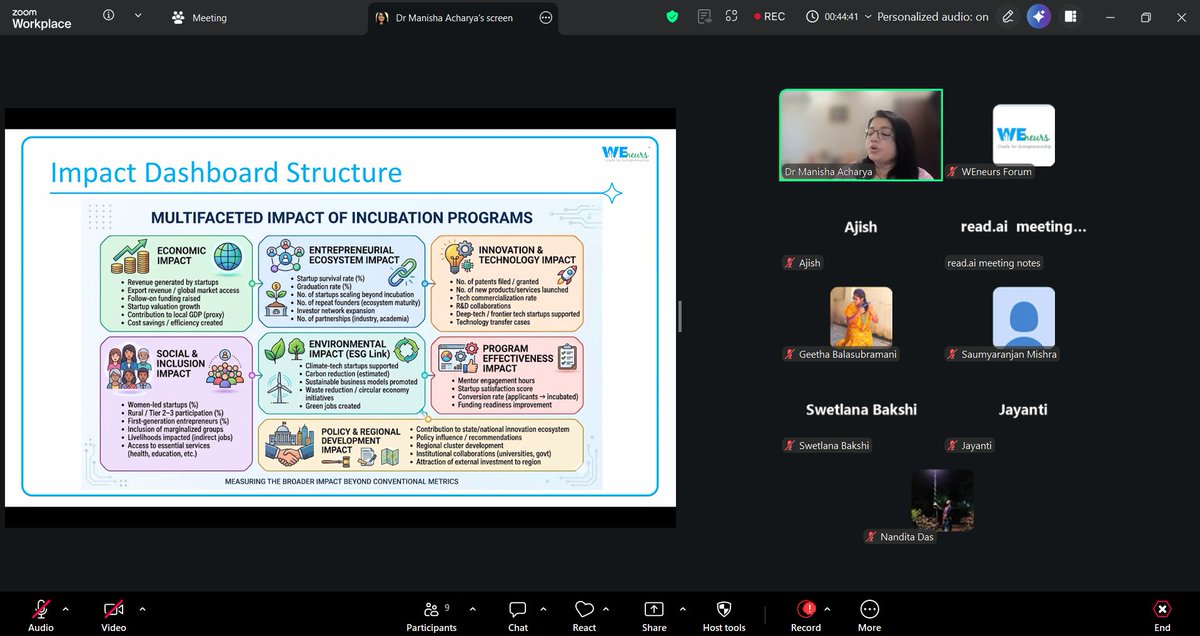This screenshot has width=1200, height=636.
Task: Open the AI Companion sparkle icon
Action: [1038, 16]
